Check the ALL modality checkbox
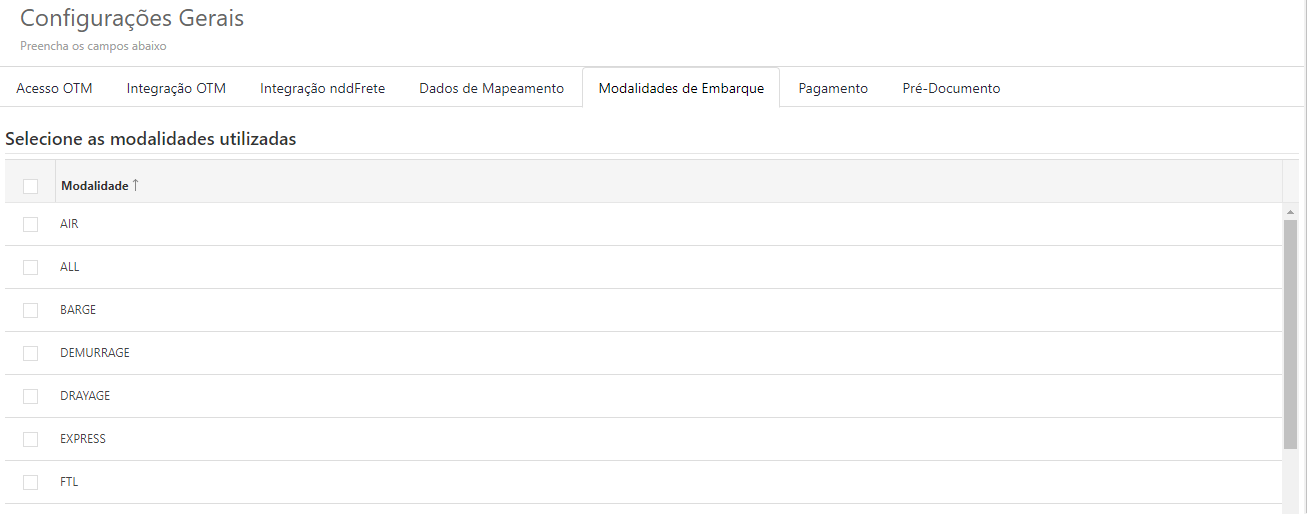The height and width of the screenshot is (514, 1307). point(30,267)
